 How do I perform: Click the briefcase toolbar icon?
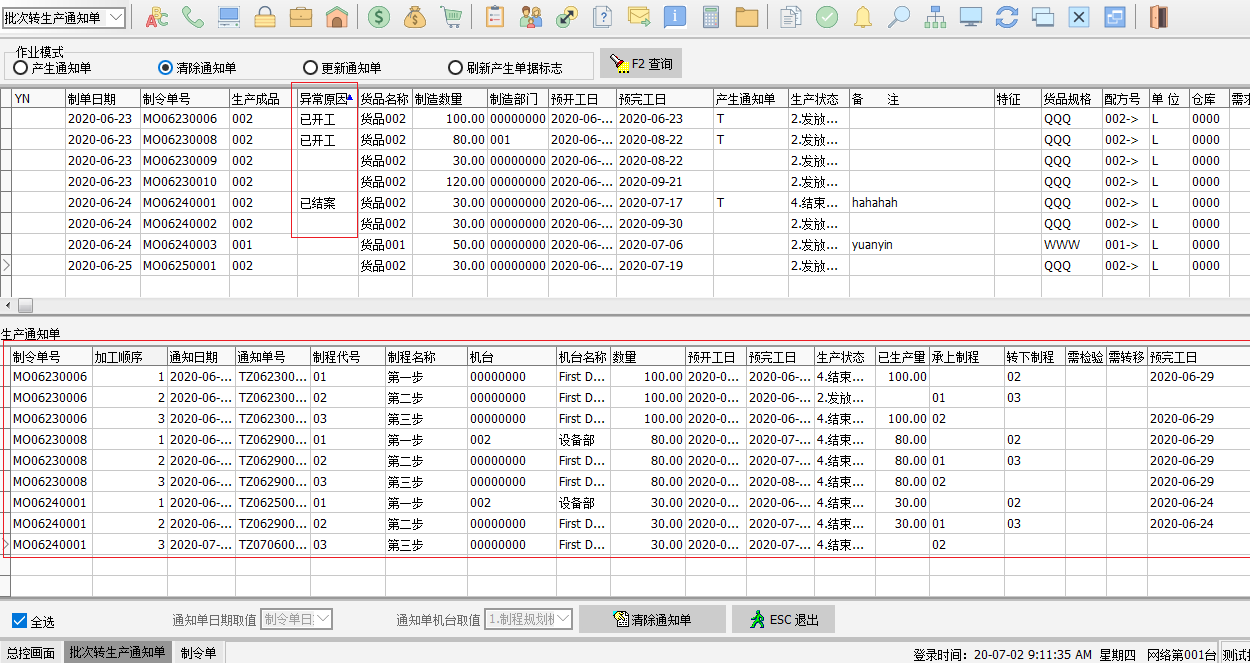click(x=301, y=17)
